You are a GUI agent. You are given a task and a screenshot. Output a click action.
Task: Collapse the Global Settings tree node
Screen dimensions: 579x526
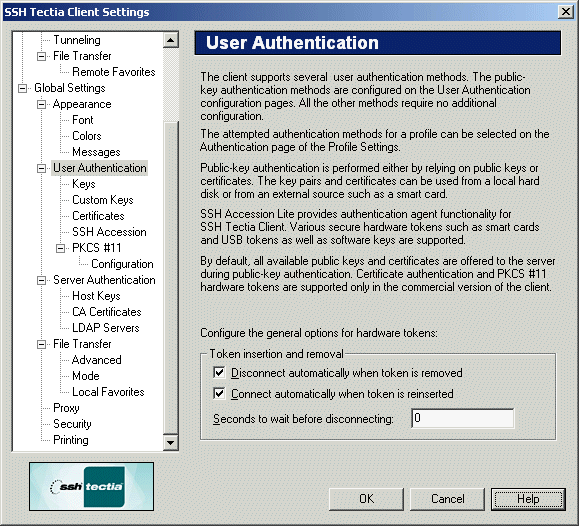point(23,88)
